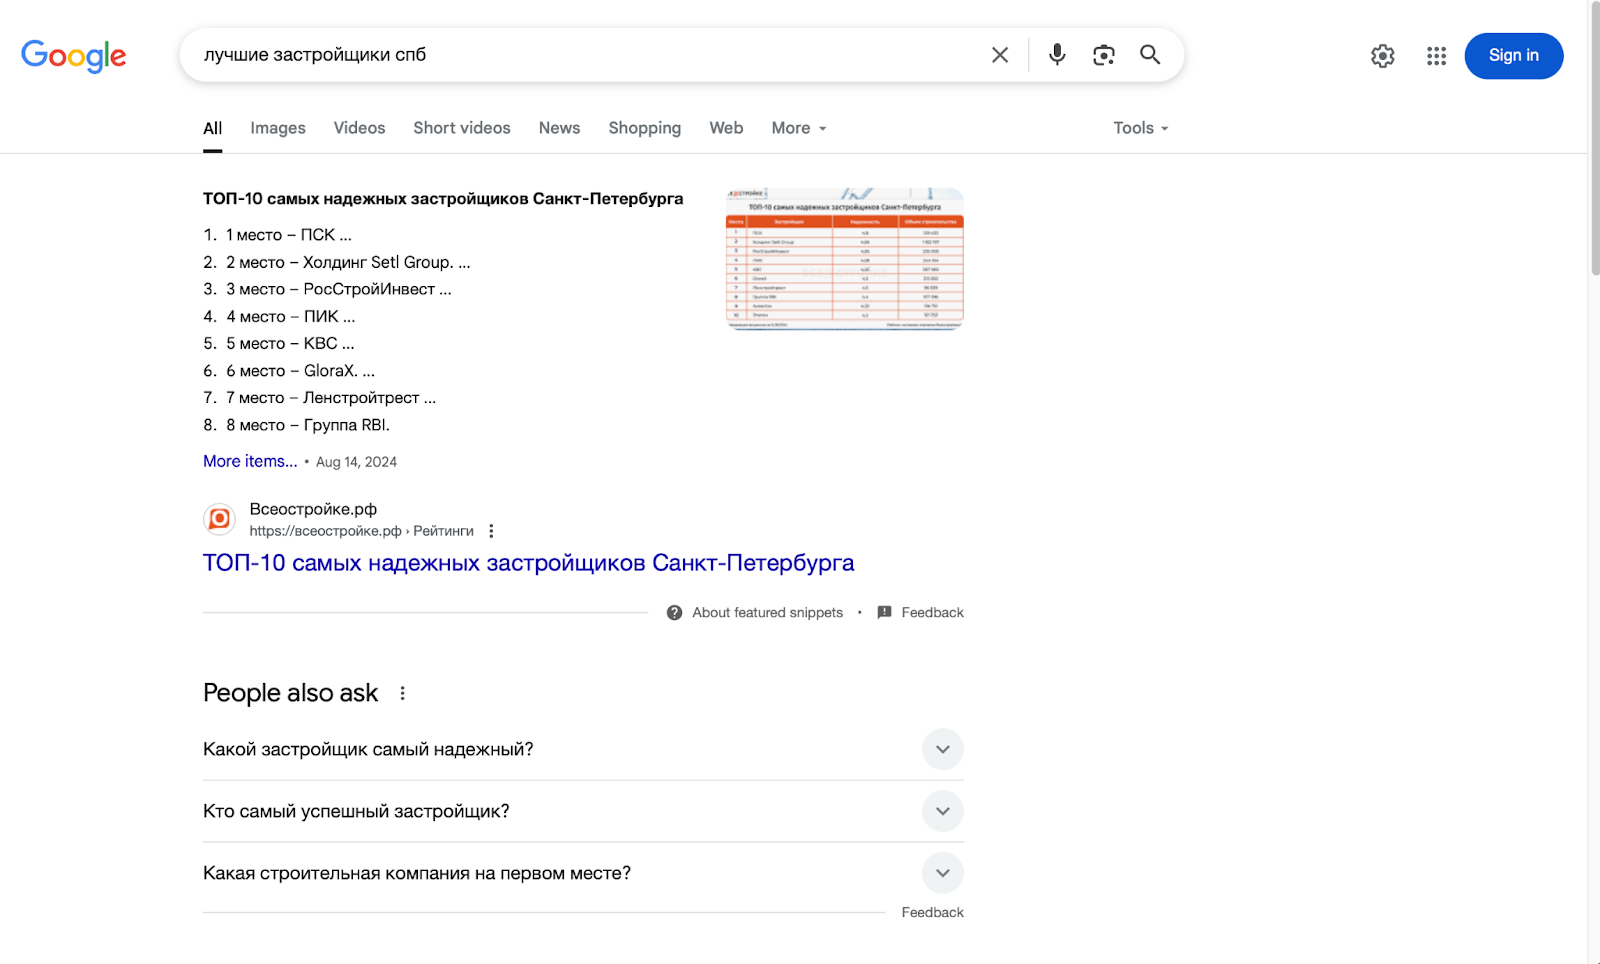Click the About featured snippets help icon
Screen dimensions: 1600x964
[x=675, y=613]
